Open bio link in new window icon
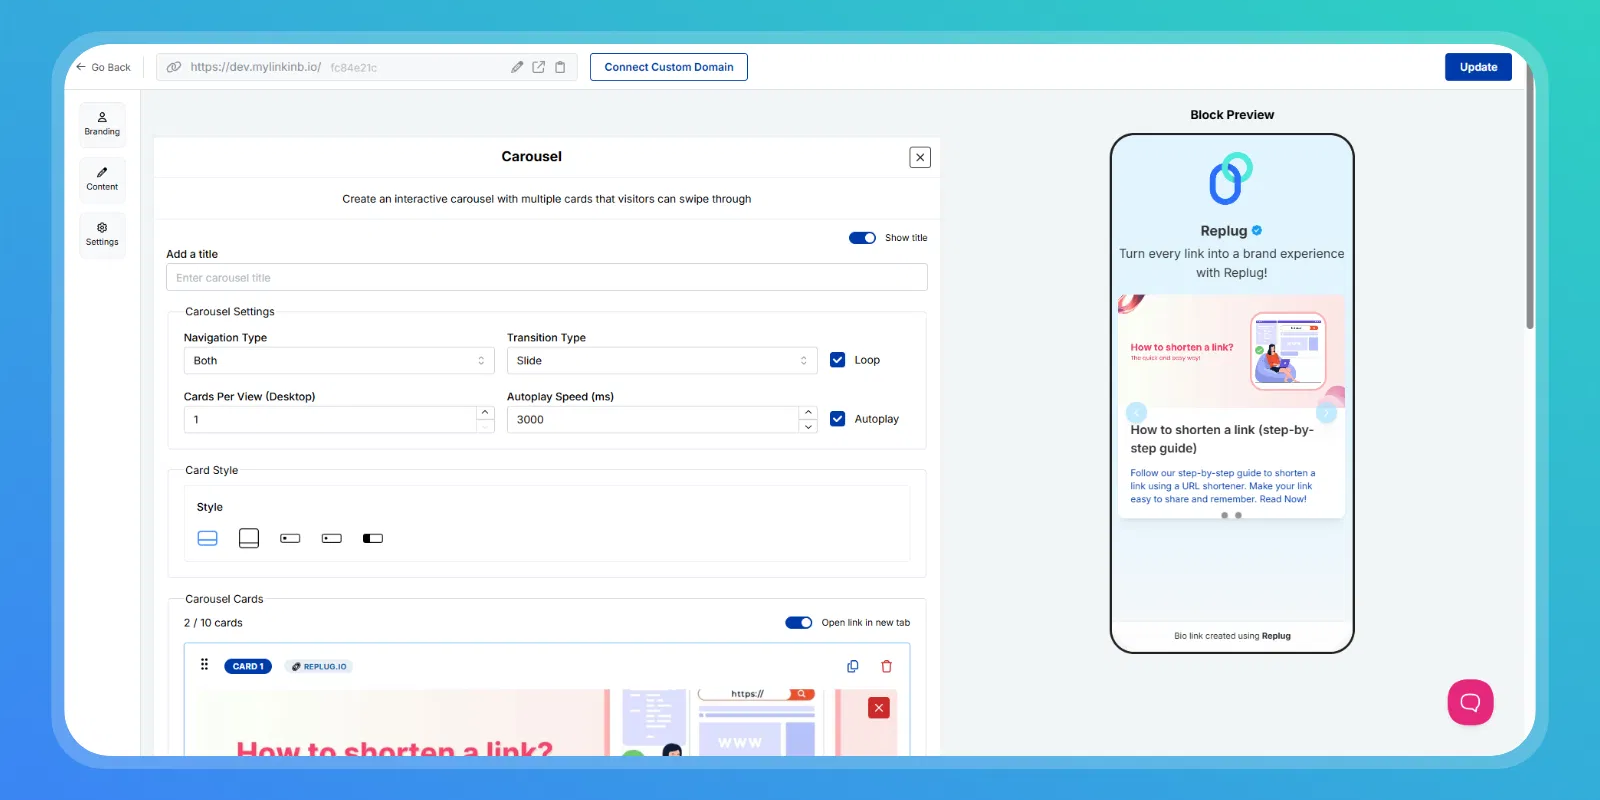 tap(538, 67)
